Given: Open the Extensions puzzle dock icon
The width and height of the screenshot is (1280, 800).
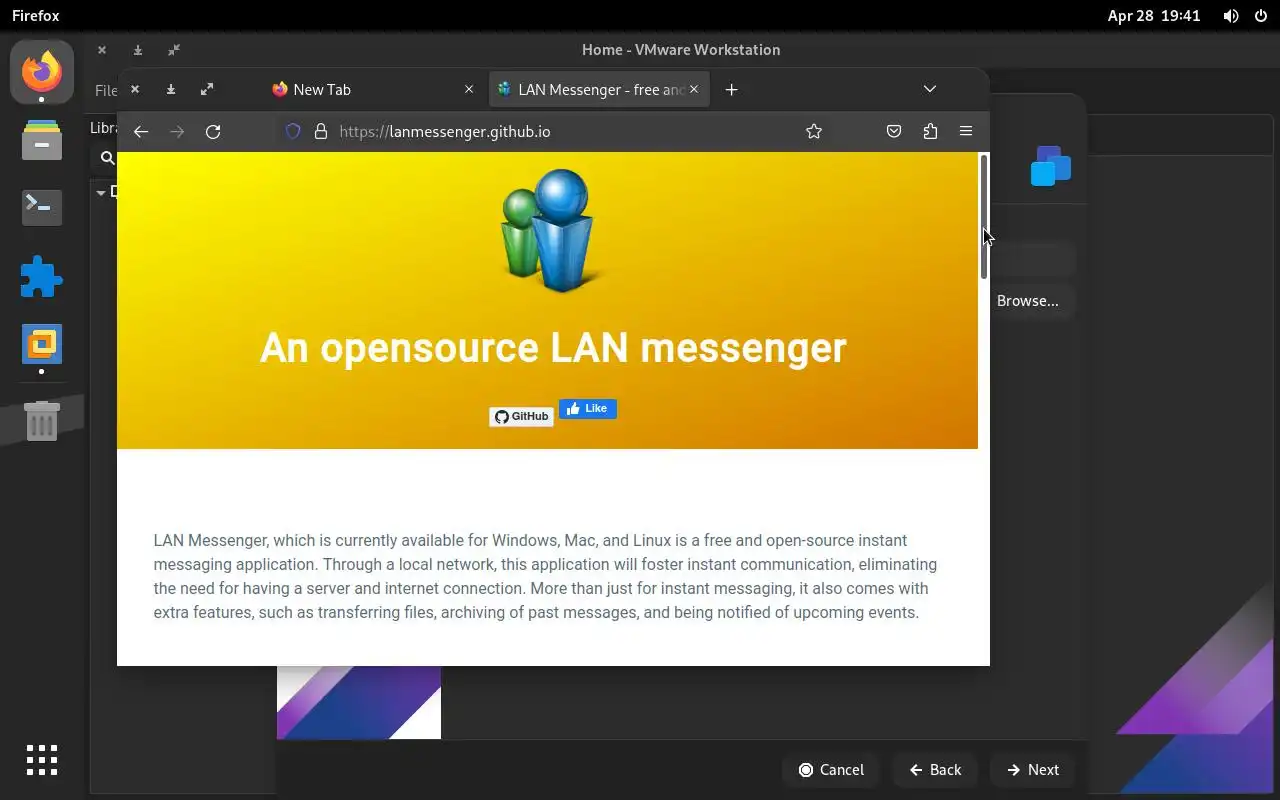Looking at the screenshot, I should click(x=42, y=277).
